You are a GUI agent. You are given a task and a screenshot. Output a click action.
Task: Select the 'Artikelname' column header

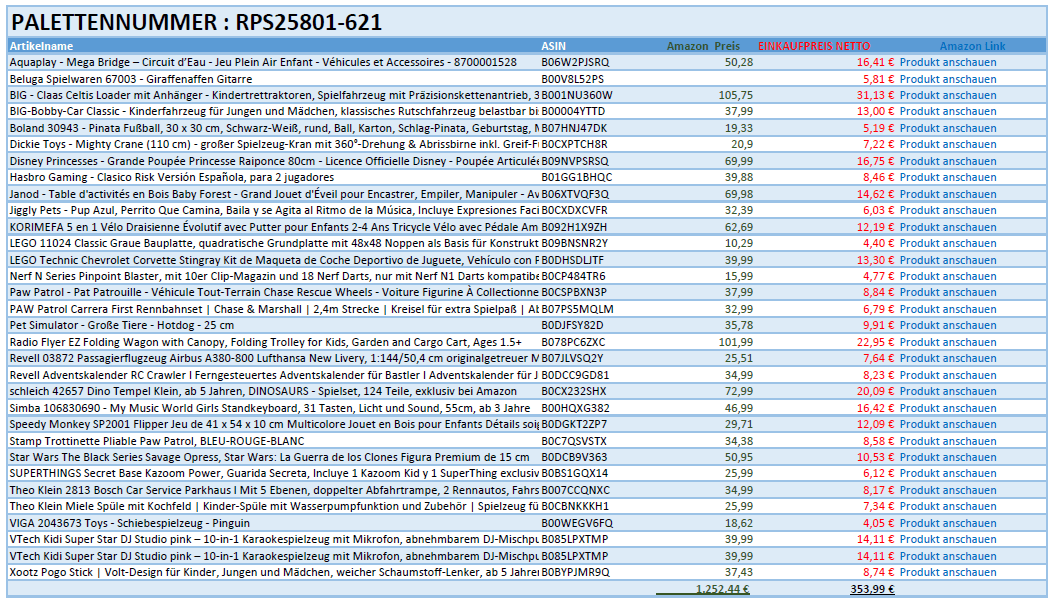[x=42, y=46]
